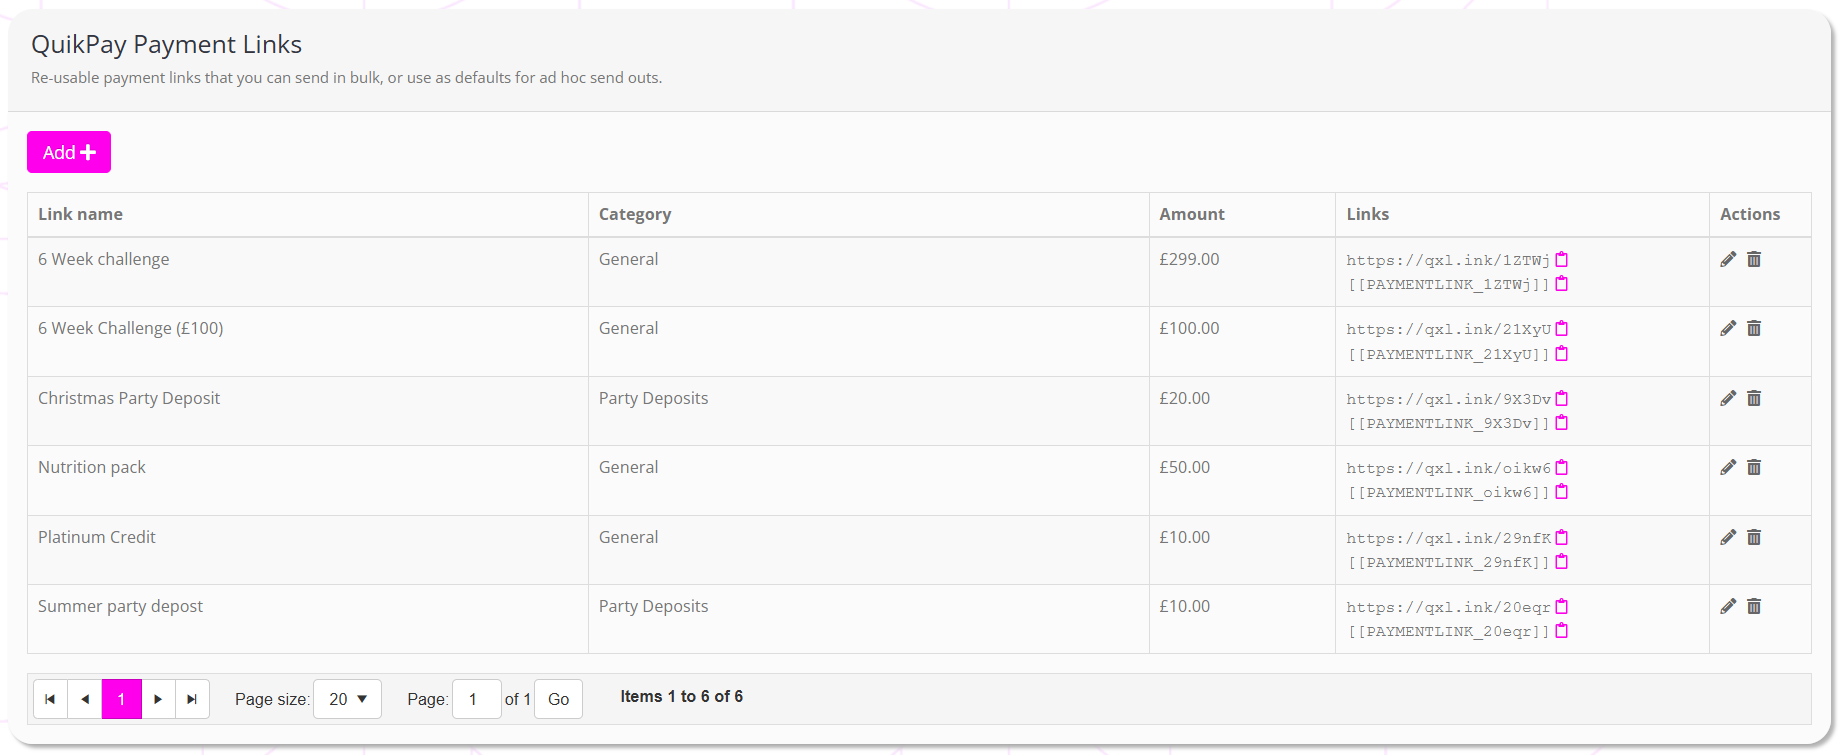Copy the PAYMENTLINK_29nfK merge tag
This screenshot has width=1847, height=755.
(x=1562, y=562)
